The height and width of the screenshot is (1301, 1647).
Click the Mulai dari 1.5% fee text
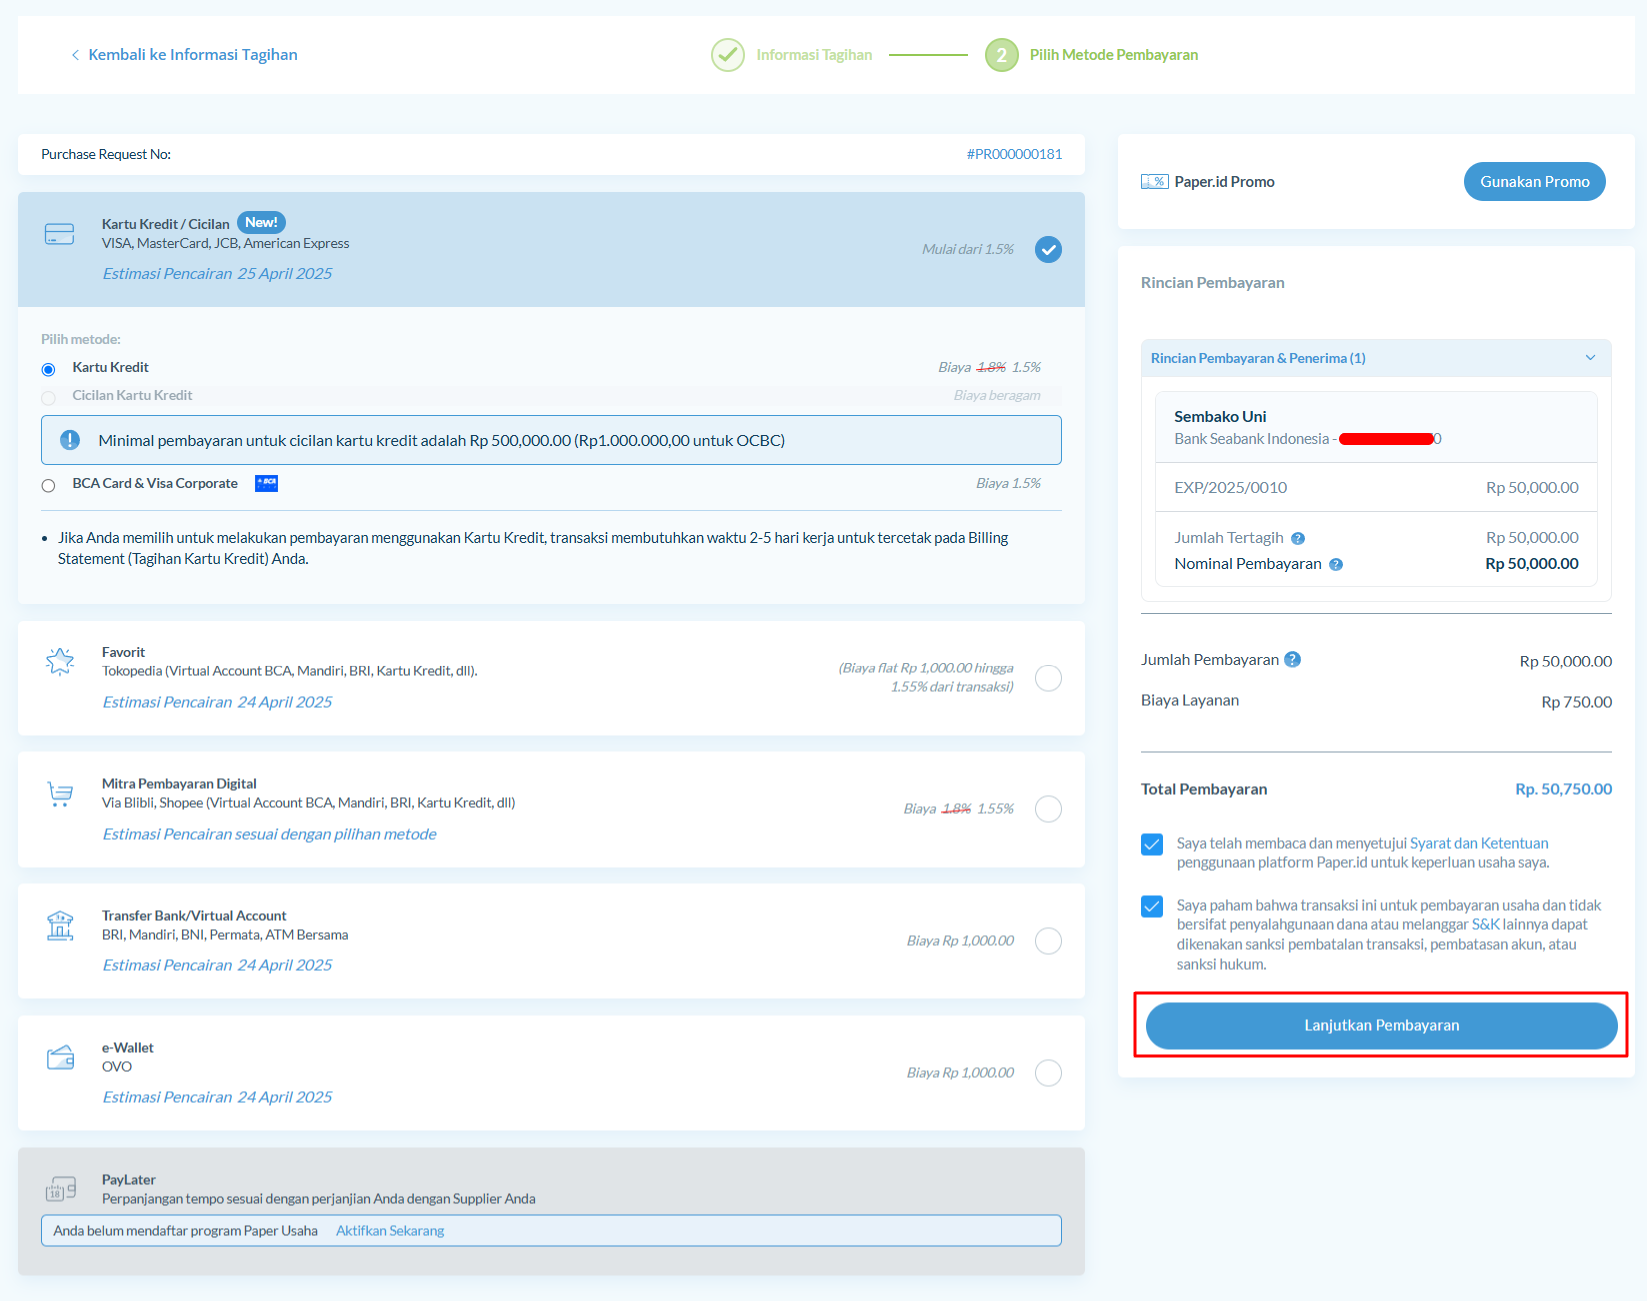[x=967, y=249]
